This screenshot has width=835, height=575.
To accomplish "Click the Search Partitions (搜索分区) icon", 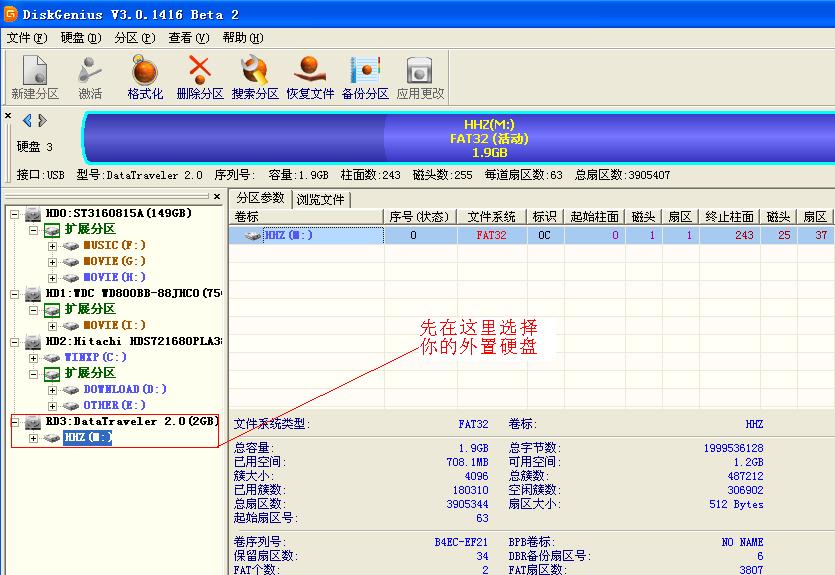I will pyautogui.click(x=255, y=77).
